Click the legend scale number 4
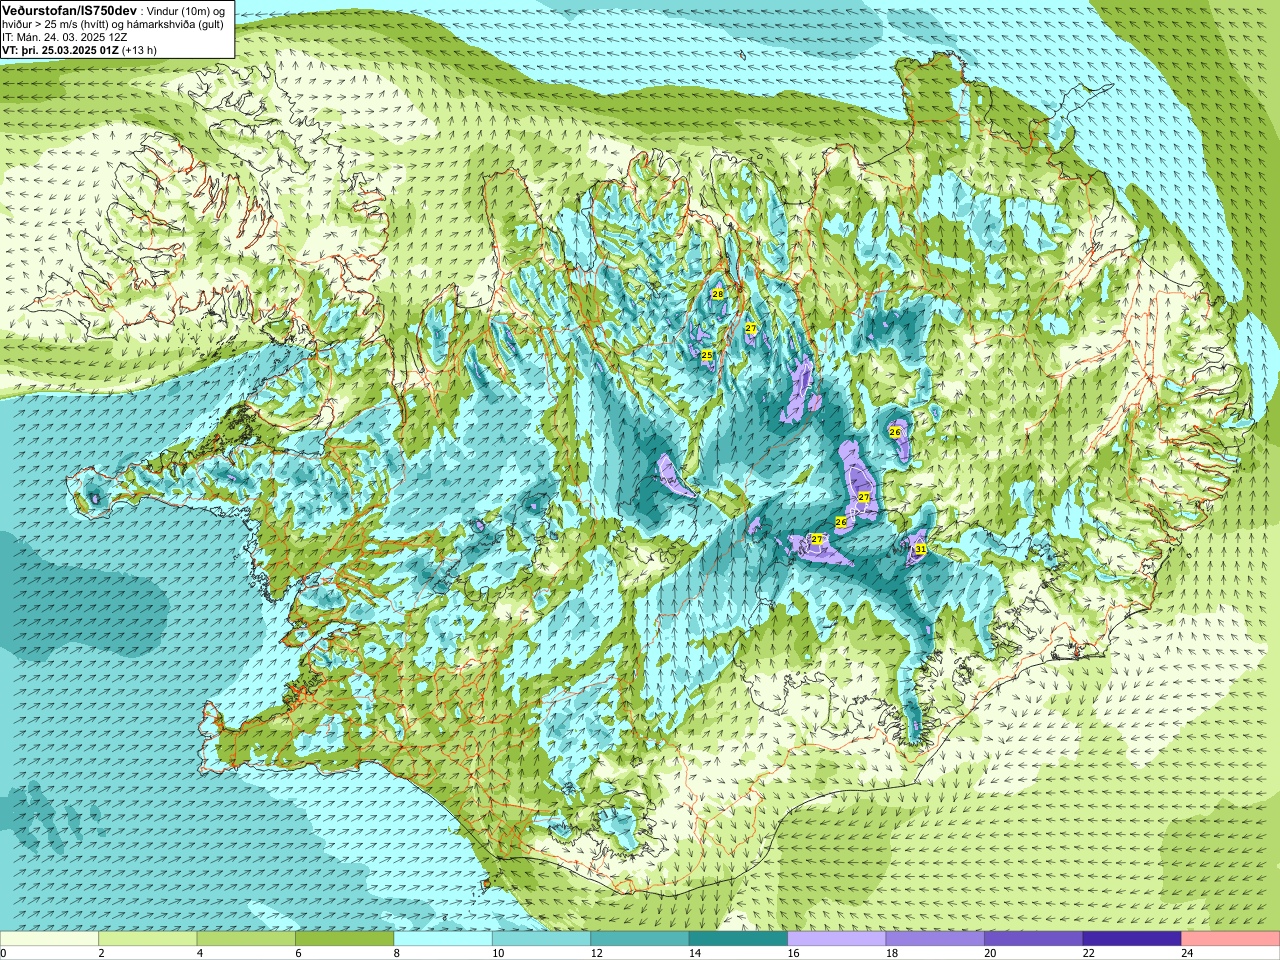 point(199,953)
